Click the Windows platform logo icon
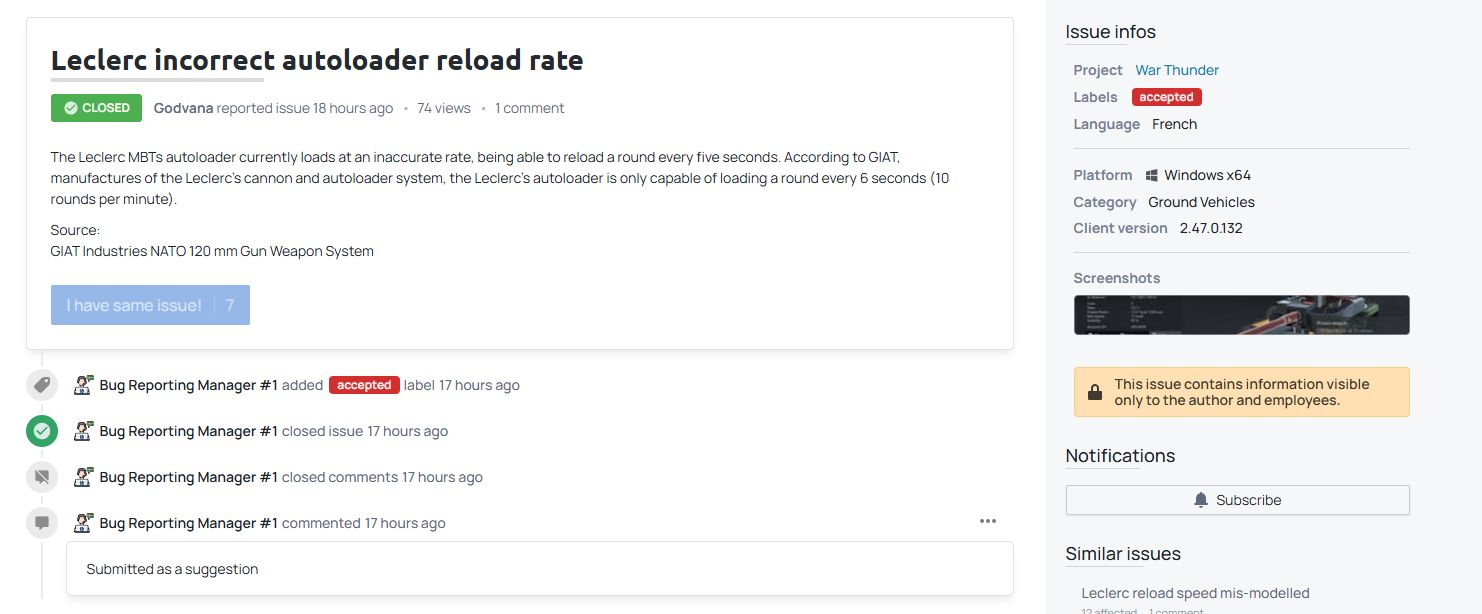 click(x=1152, y=176)
